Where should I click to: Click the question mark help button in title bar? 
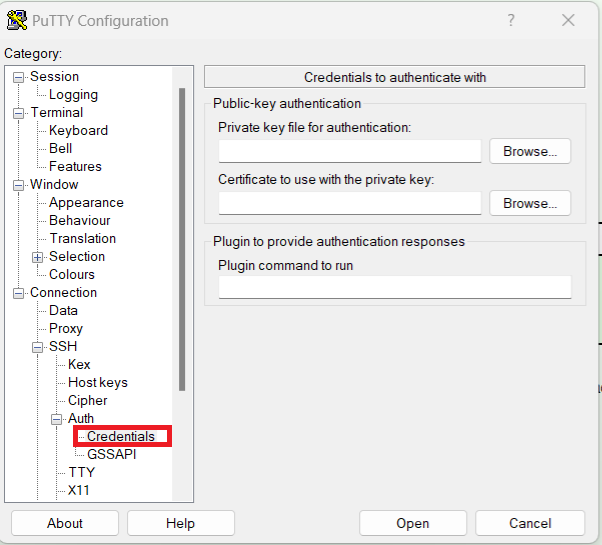(x=511, y=20)
